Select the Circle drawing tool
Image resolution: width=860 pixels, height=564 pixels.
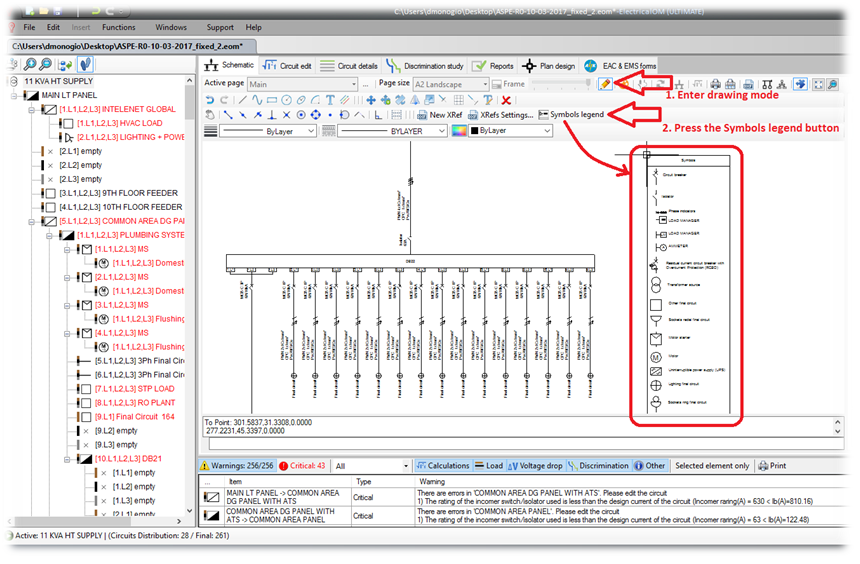[x=286, y=100]
